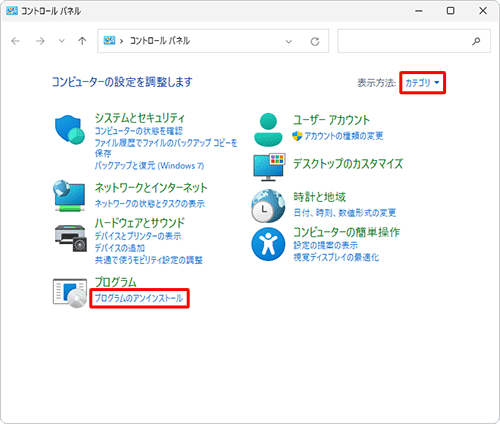Click the Control Panel title bar icon
Screen dimensions: 500x424
tap(12, 11)
